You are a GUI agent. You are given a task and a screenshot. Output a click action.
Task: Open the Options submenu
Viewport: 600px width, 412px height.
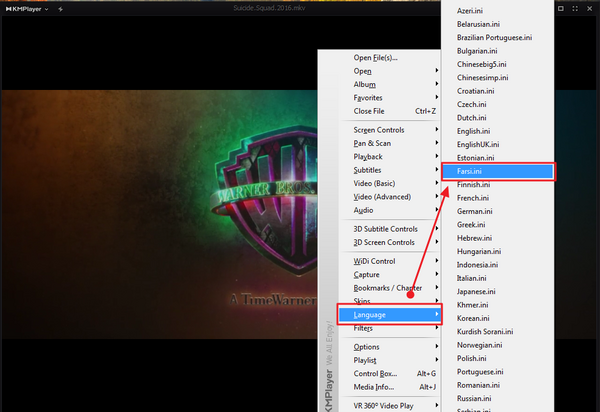pos(390,347)
